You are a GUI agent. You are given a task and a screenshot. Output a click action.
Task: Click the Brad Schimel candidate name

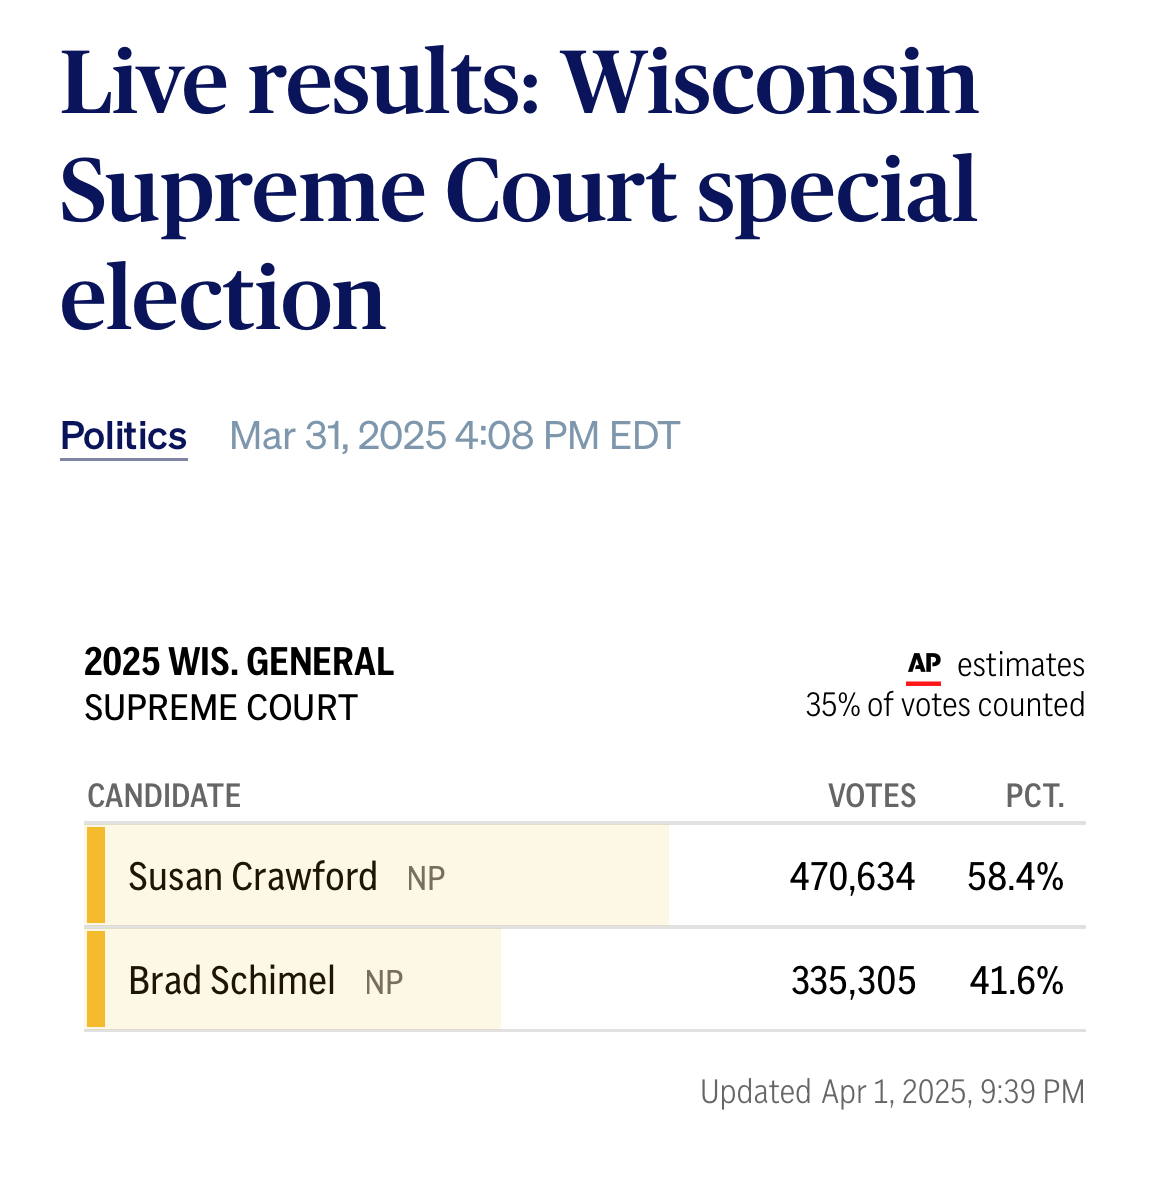click(x=232, y=981)
